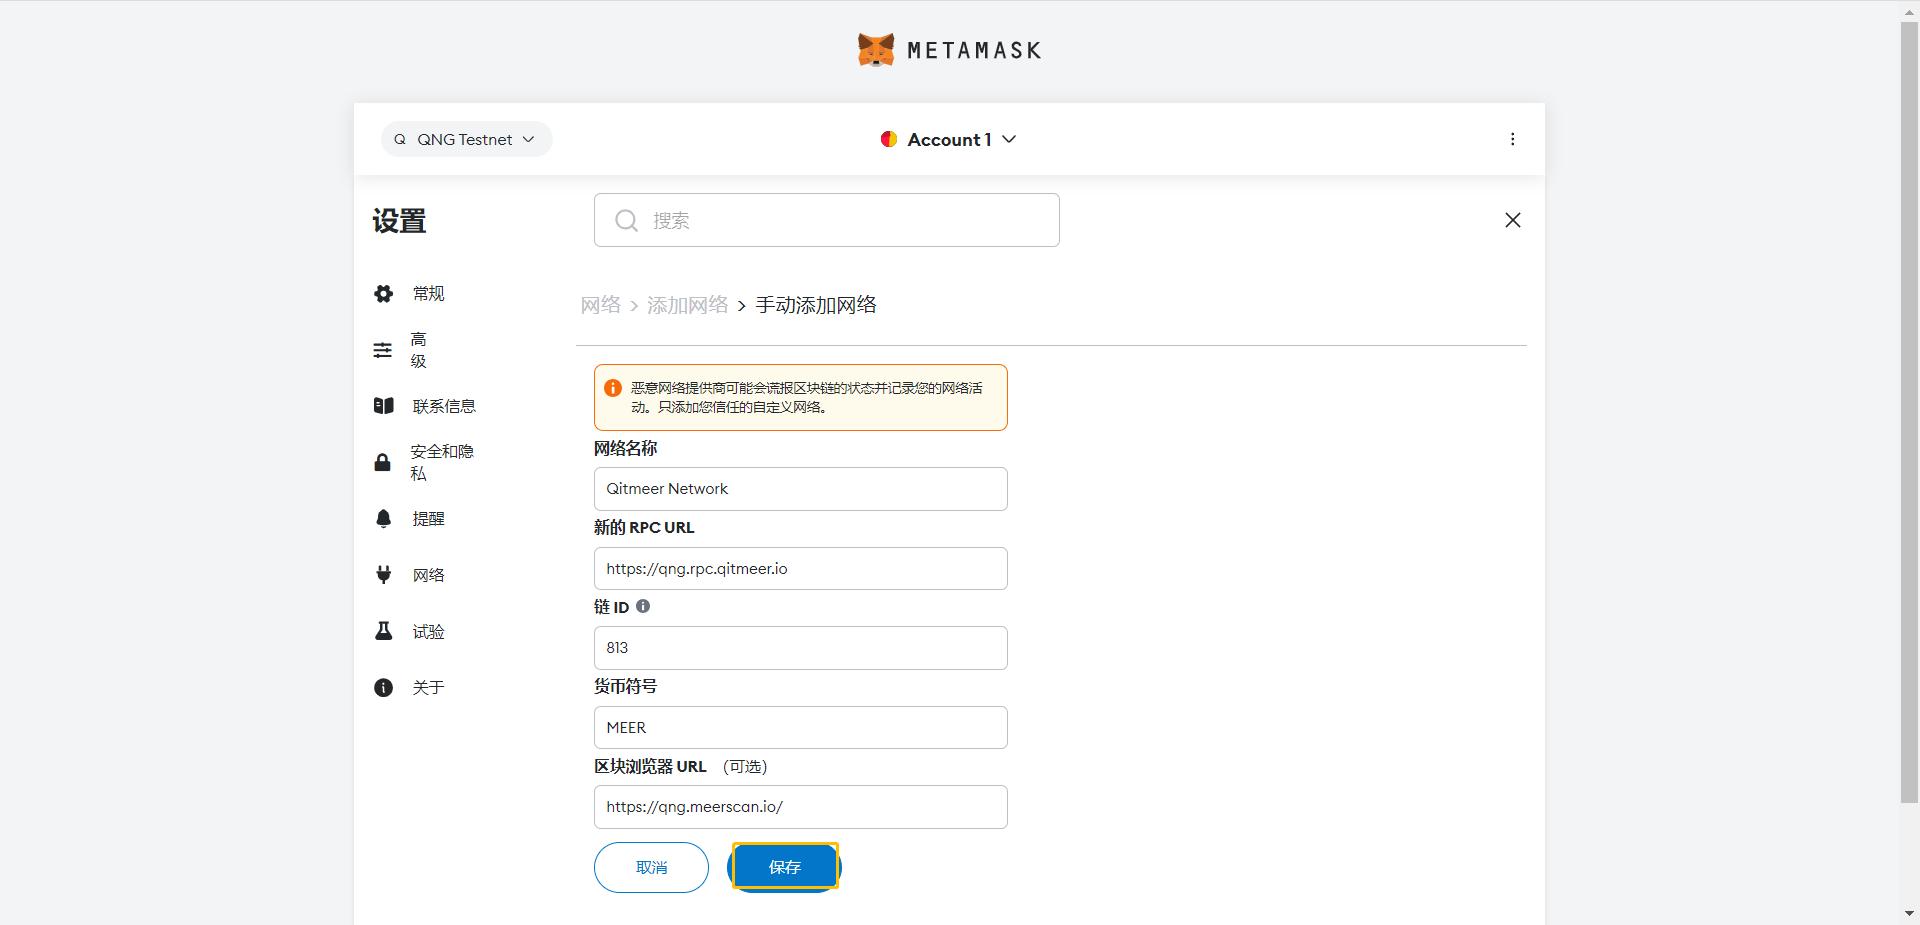This screenshot has height=925, width=1920.
Task: Expand the Account 1 selector
Action: coord(948,139)
